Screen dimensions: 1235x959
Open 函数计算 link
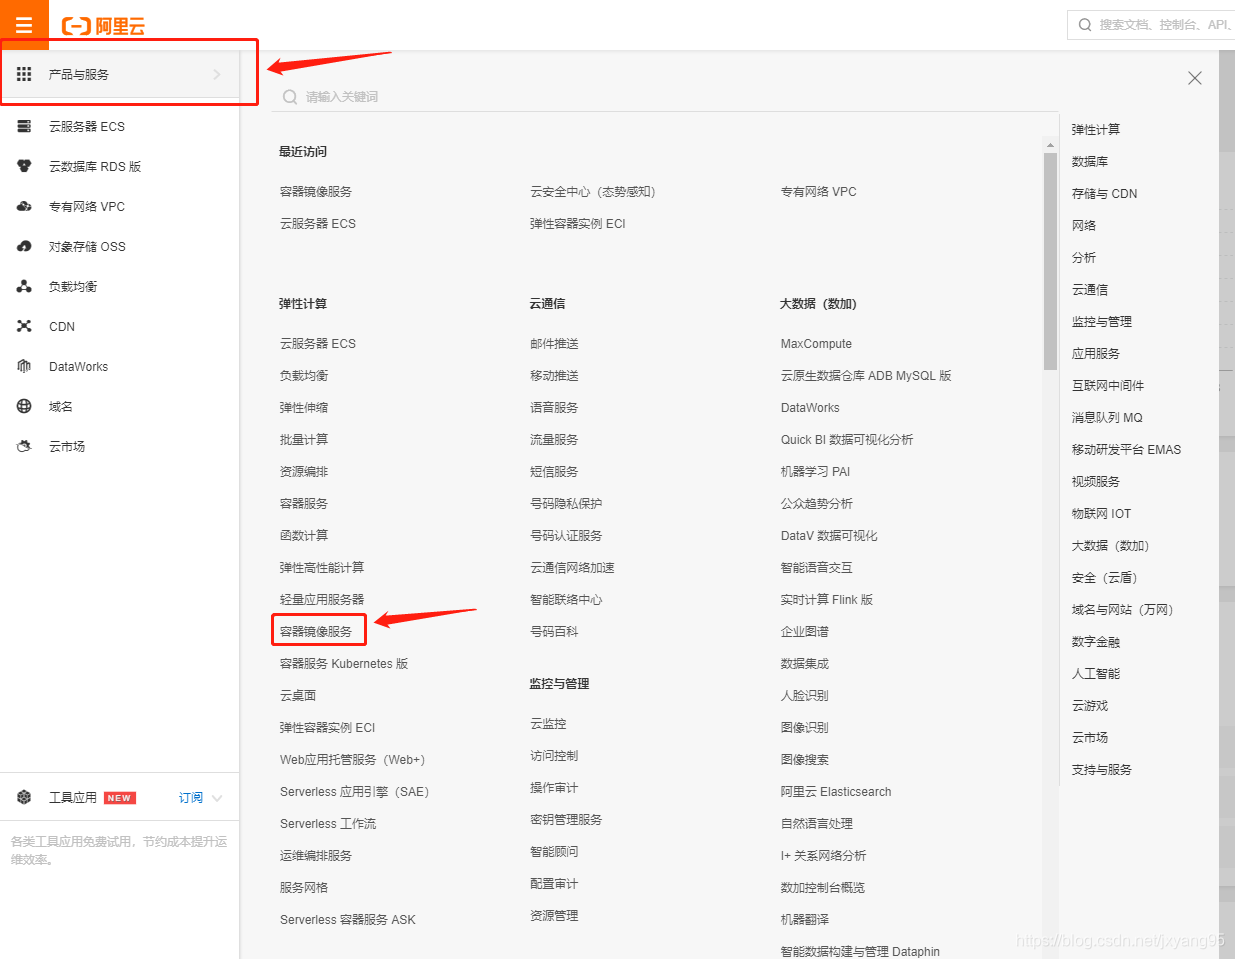[304, 536]
